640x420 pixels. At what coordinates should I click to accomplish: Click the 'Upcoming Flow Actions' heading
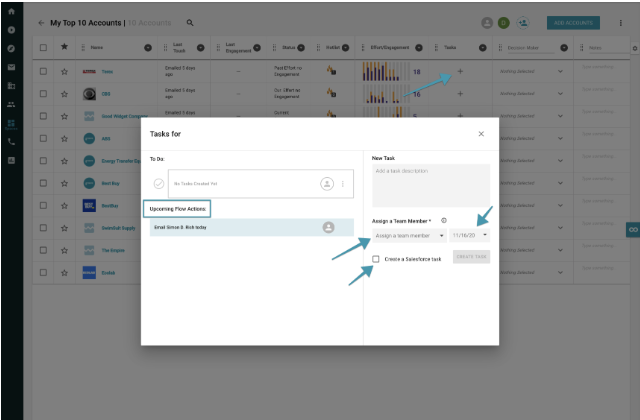click(177, 209)
